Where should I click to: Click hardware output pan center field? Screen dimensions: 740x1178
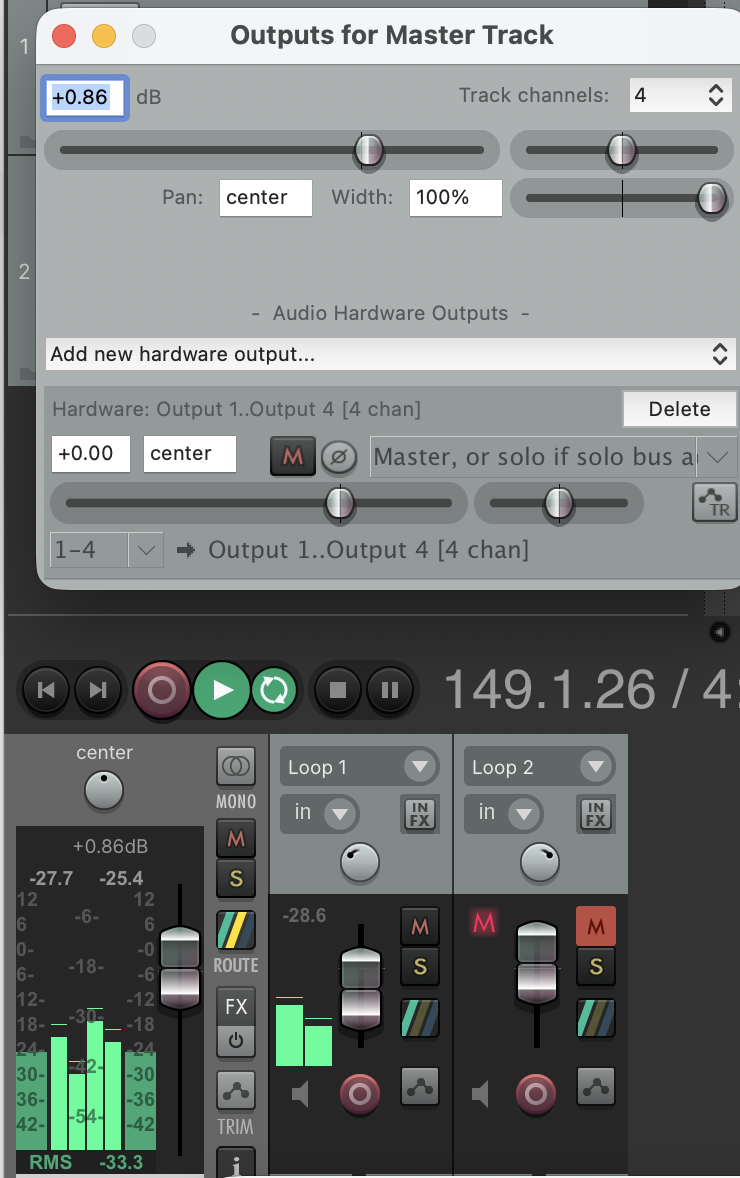point(189,454)
